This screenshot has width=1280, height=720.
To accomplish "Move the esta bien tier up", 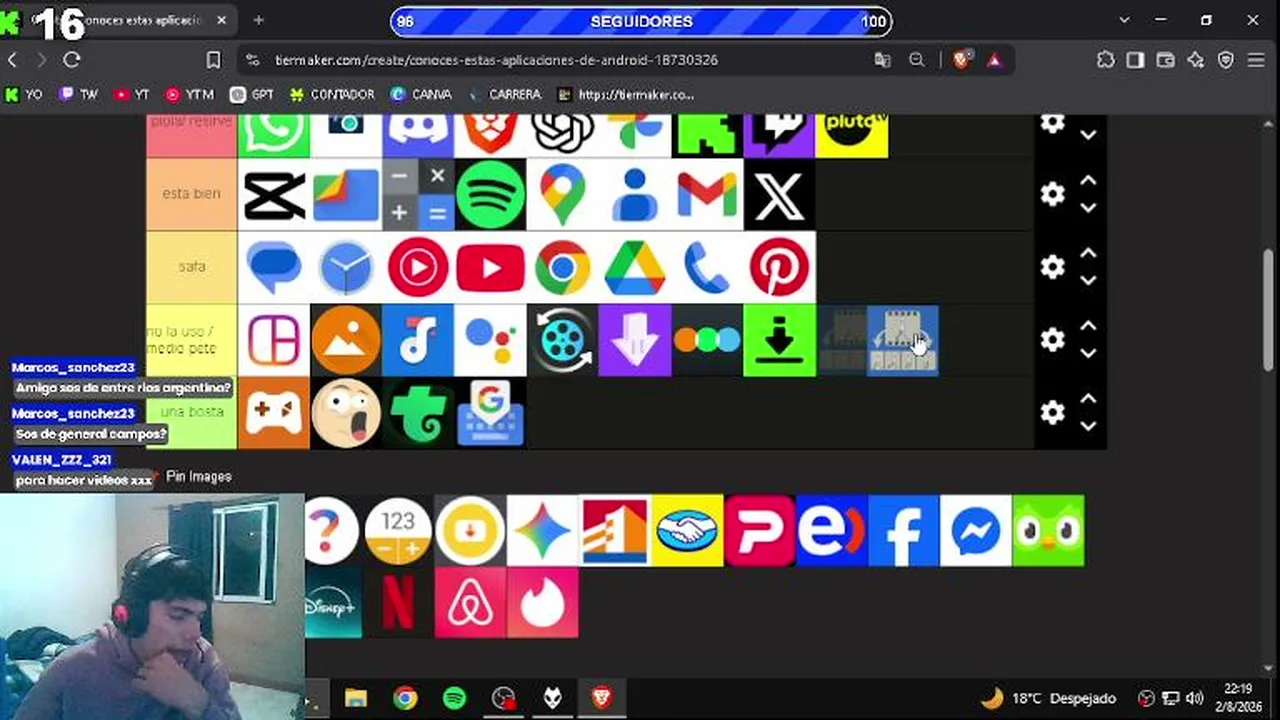I will 1088,181.
